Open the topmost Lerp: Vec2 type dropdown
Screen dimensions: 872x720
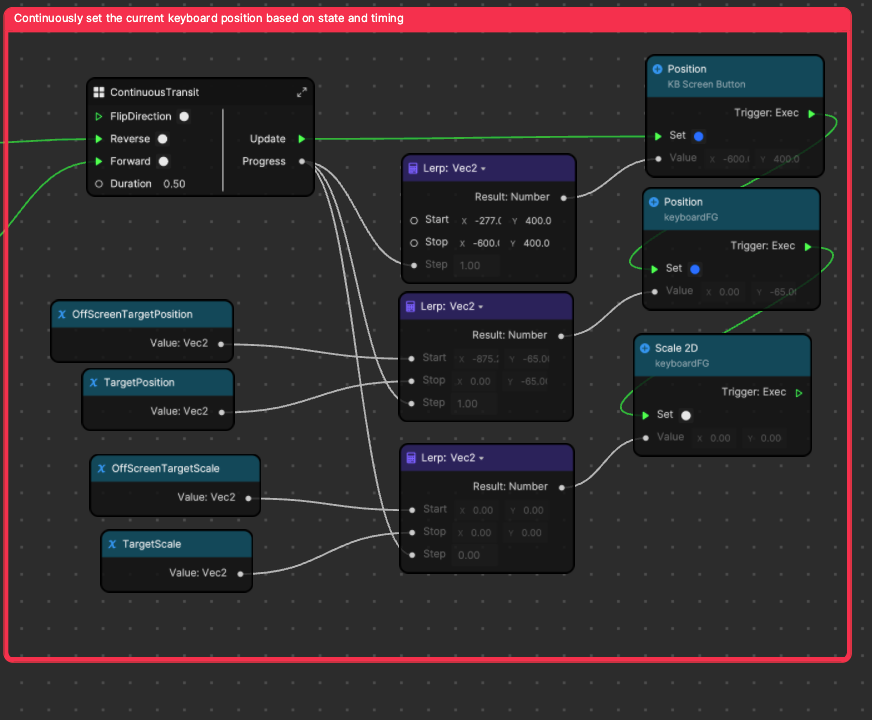click(x=482, y=169)
